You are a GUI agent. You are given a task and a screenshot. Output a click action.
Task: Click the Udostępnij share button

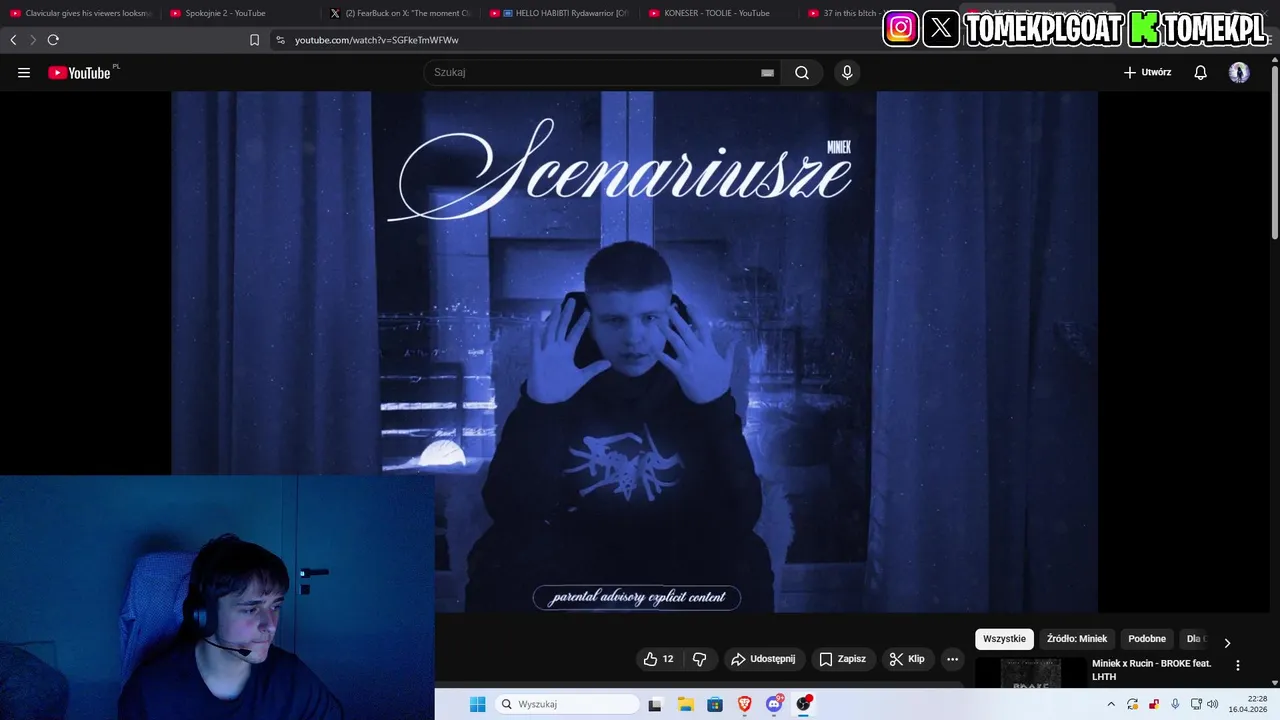click(x=763, y=659)
